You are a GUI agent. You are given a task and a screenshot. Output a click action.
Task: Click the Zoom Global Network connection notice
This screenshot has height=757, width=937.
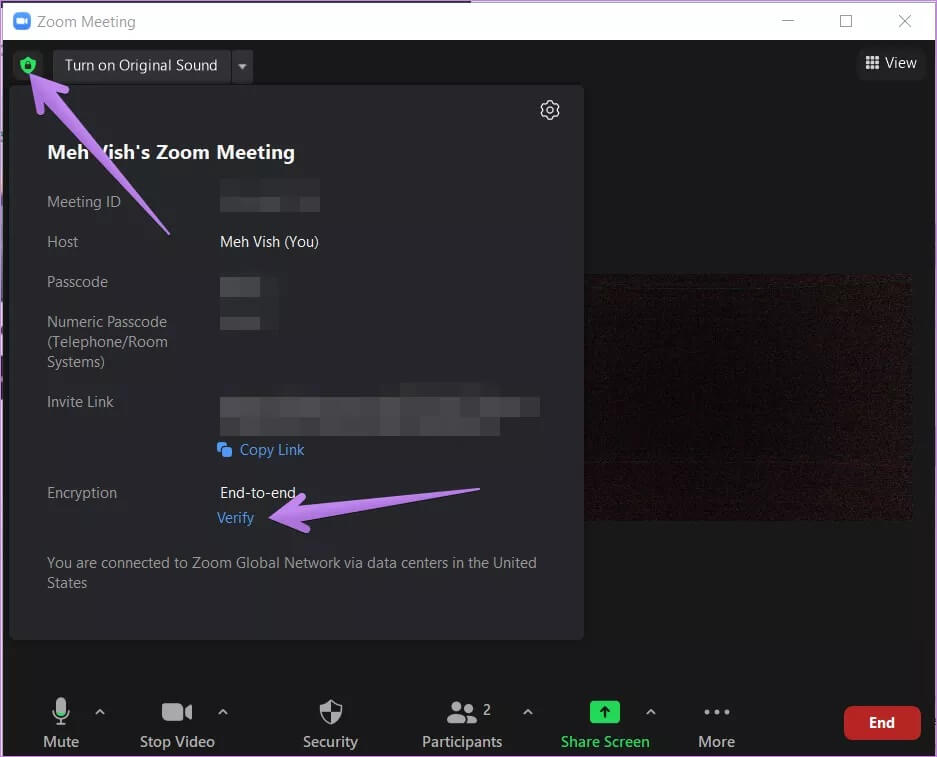pos(292,572)
